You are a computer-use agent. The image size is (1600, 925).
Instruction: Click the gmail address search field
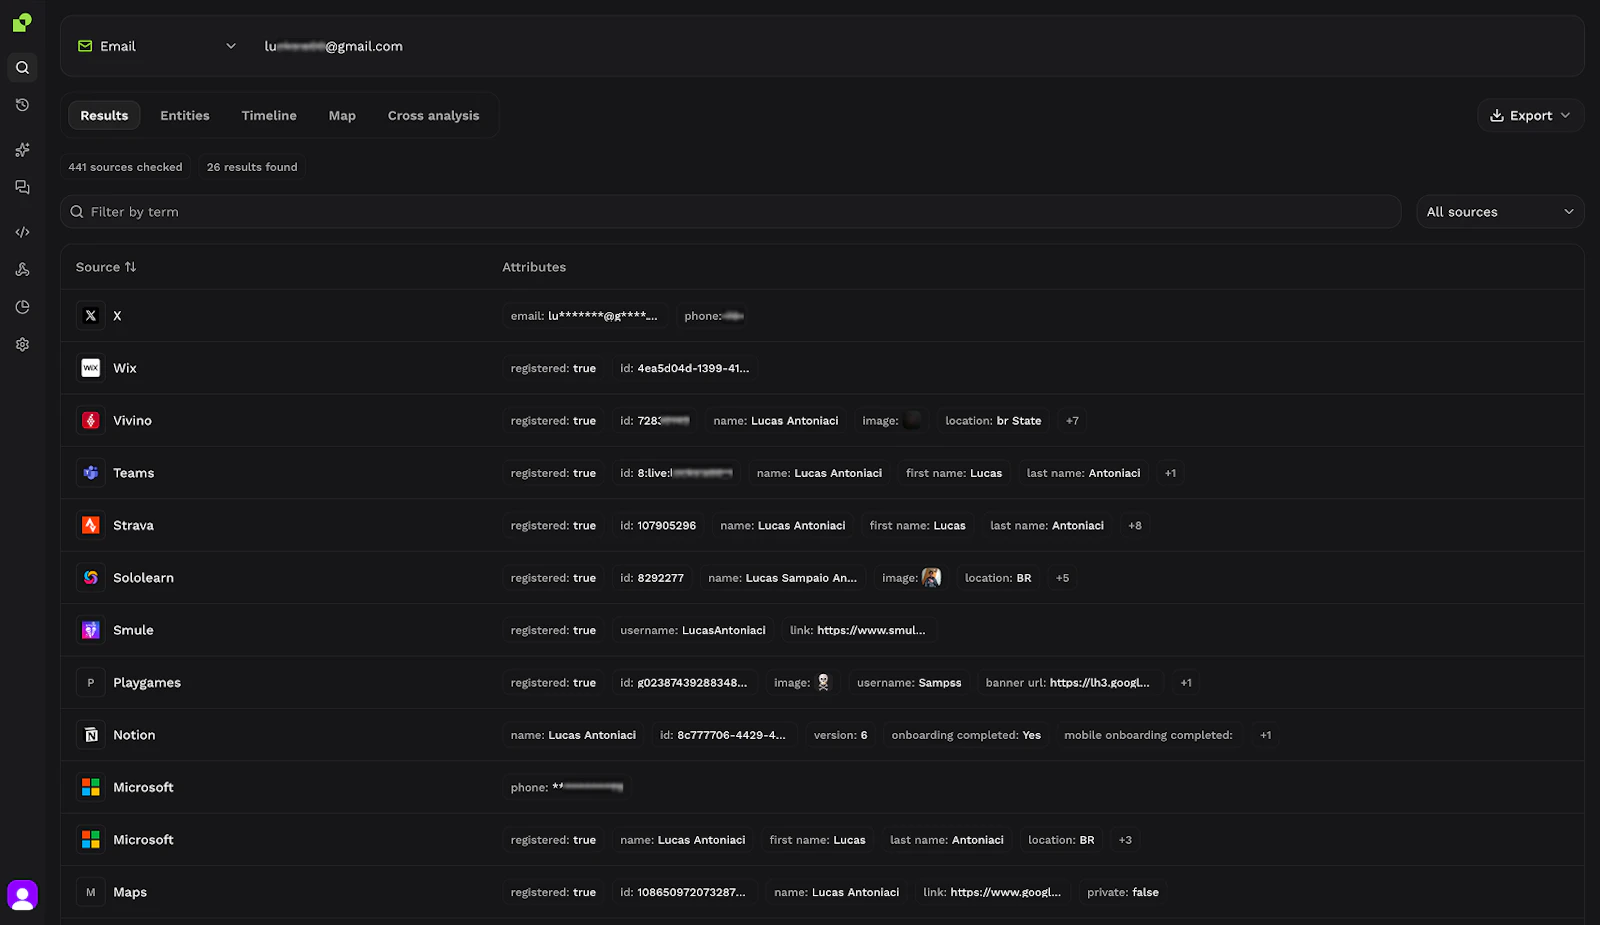click(334, 46)
